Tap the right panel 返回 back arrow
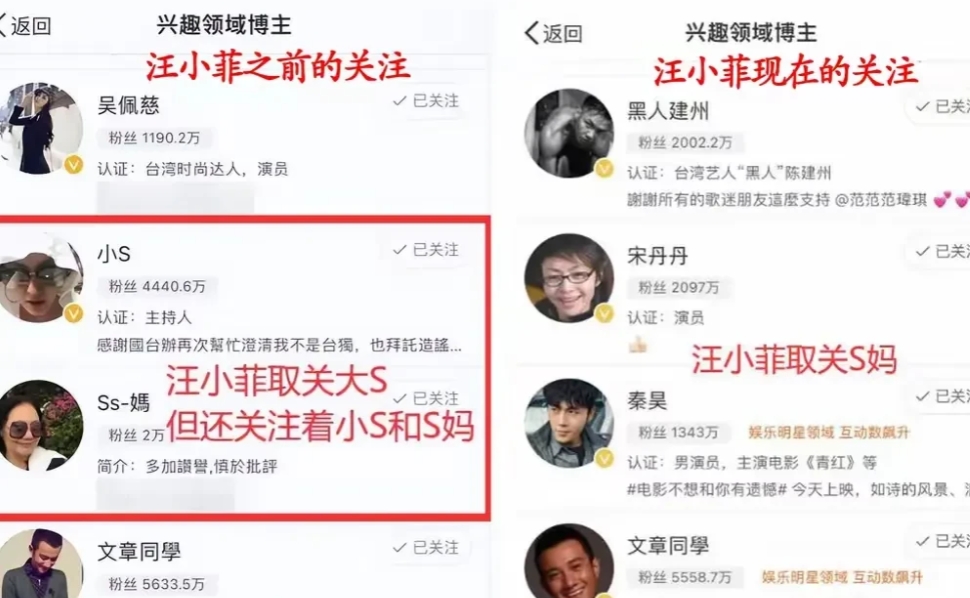This screenshot has height=598, width=970. point(531,33)
